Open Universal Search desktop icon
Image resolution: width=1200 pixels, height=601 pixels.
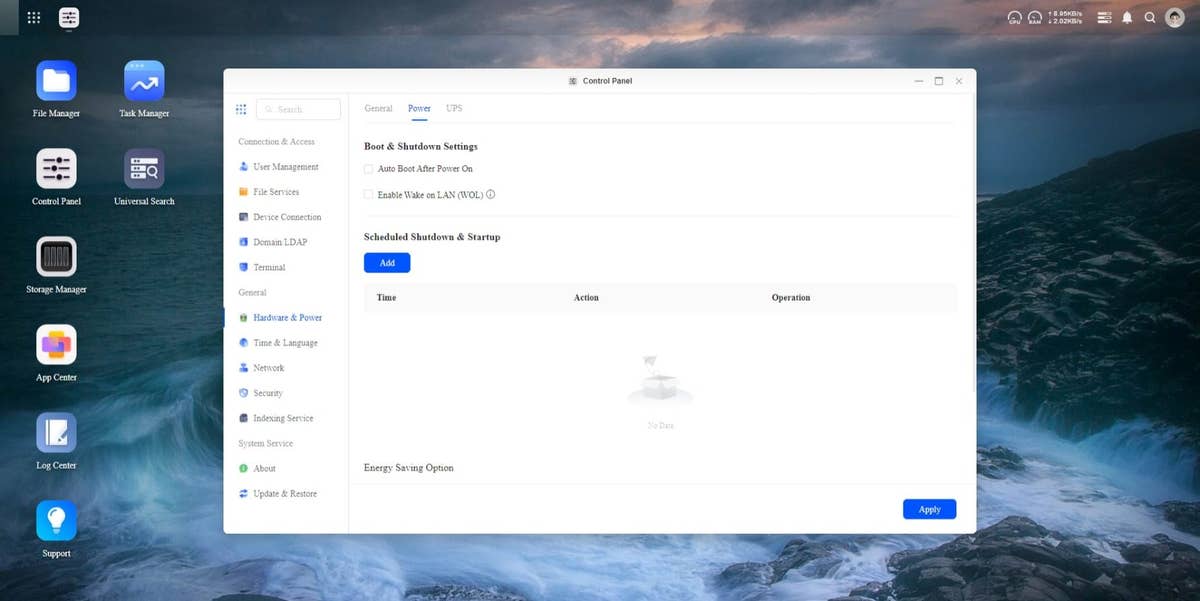(144, 169)
